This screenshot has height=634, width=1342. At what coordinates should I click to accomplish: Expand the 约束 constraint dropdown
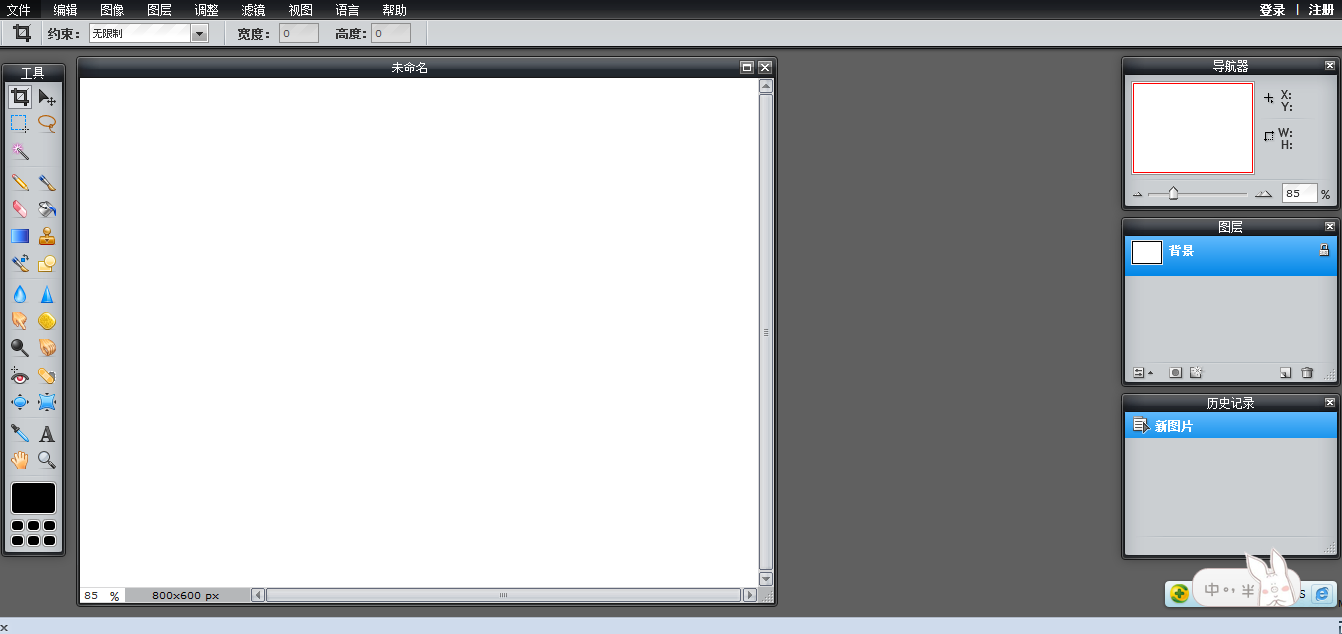(x=148, y=33)
